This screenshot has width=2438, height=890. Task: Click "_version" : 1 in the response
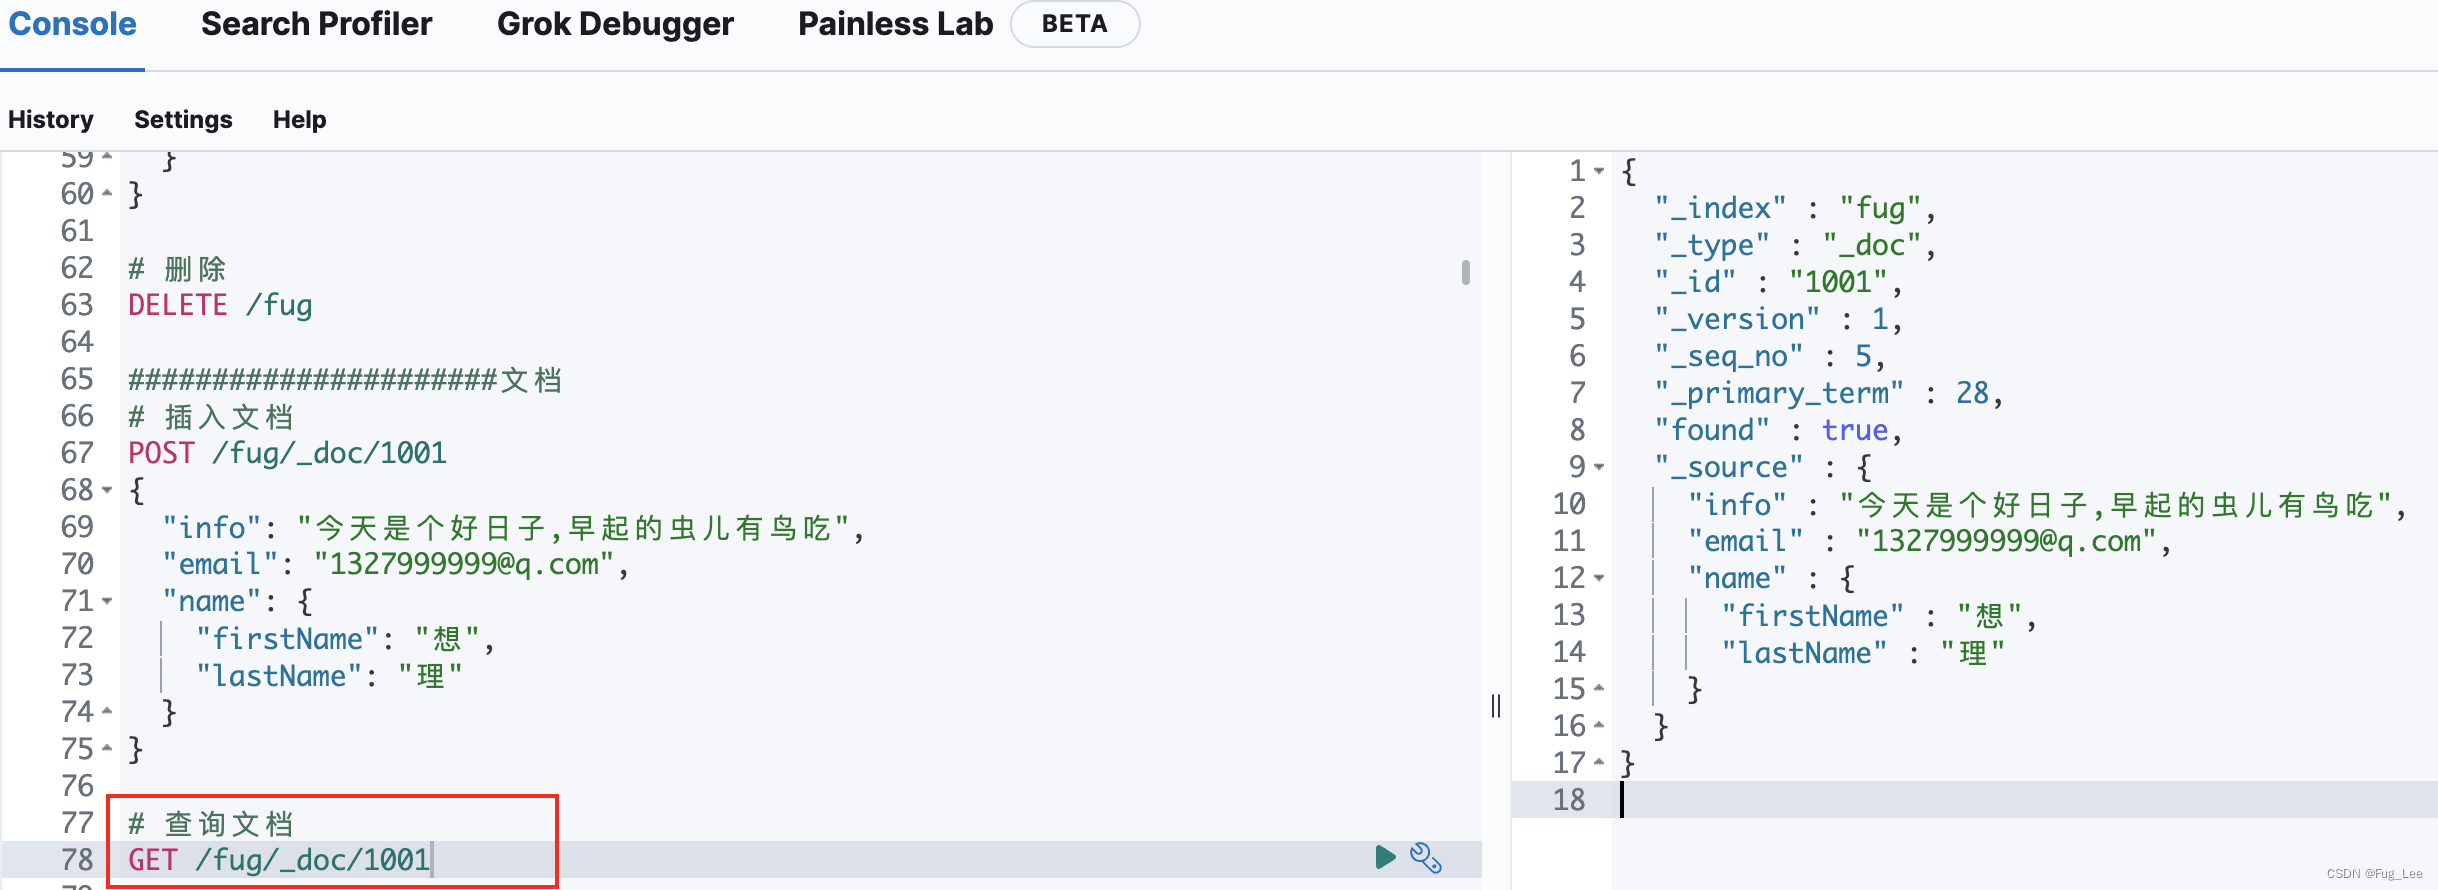1779,319
